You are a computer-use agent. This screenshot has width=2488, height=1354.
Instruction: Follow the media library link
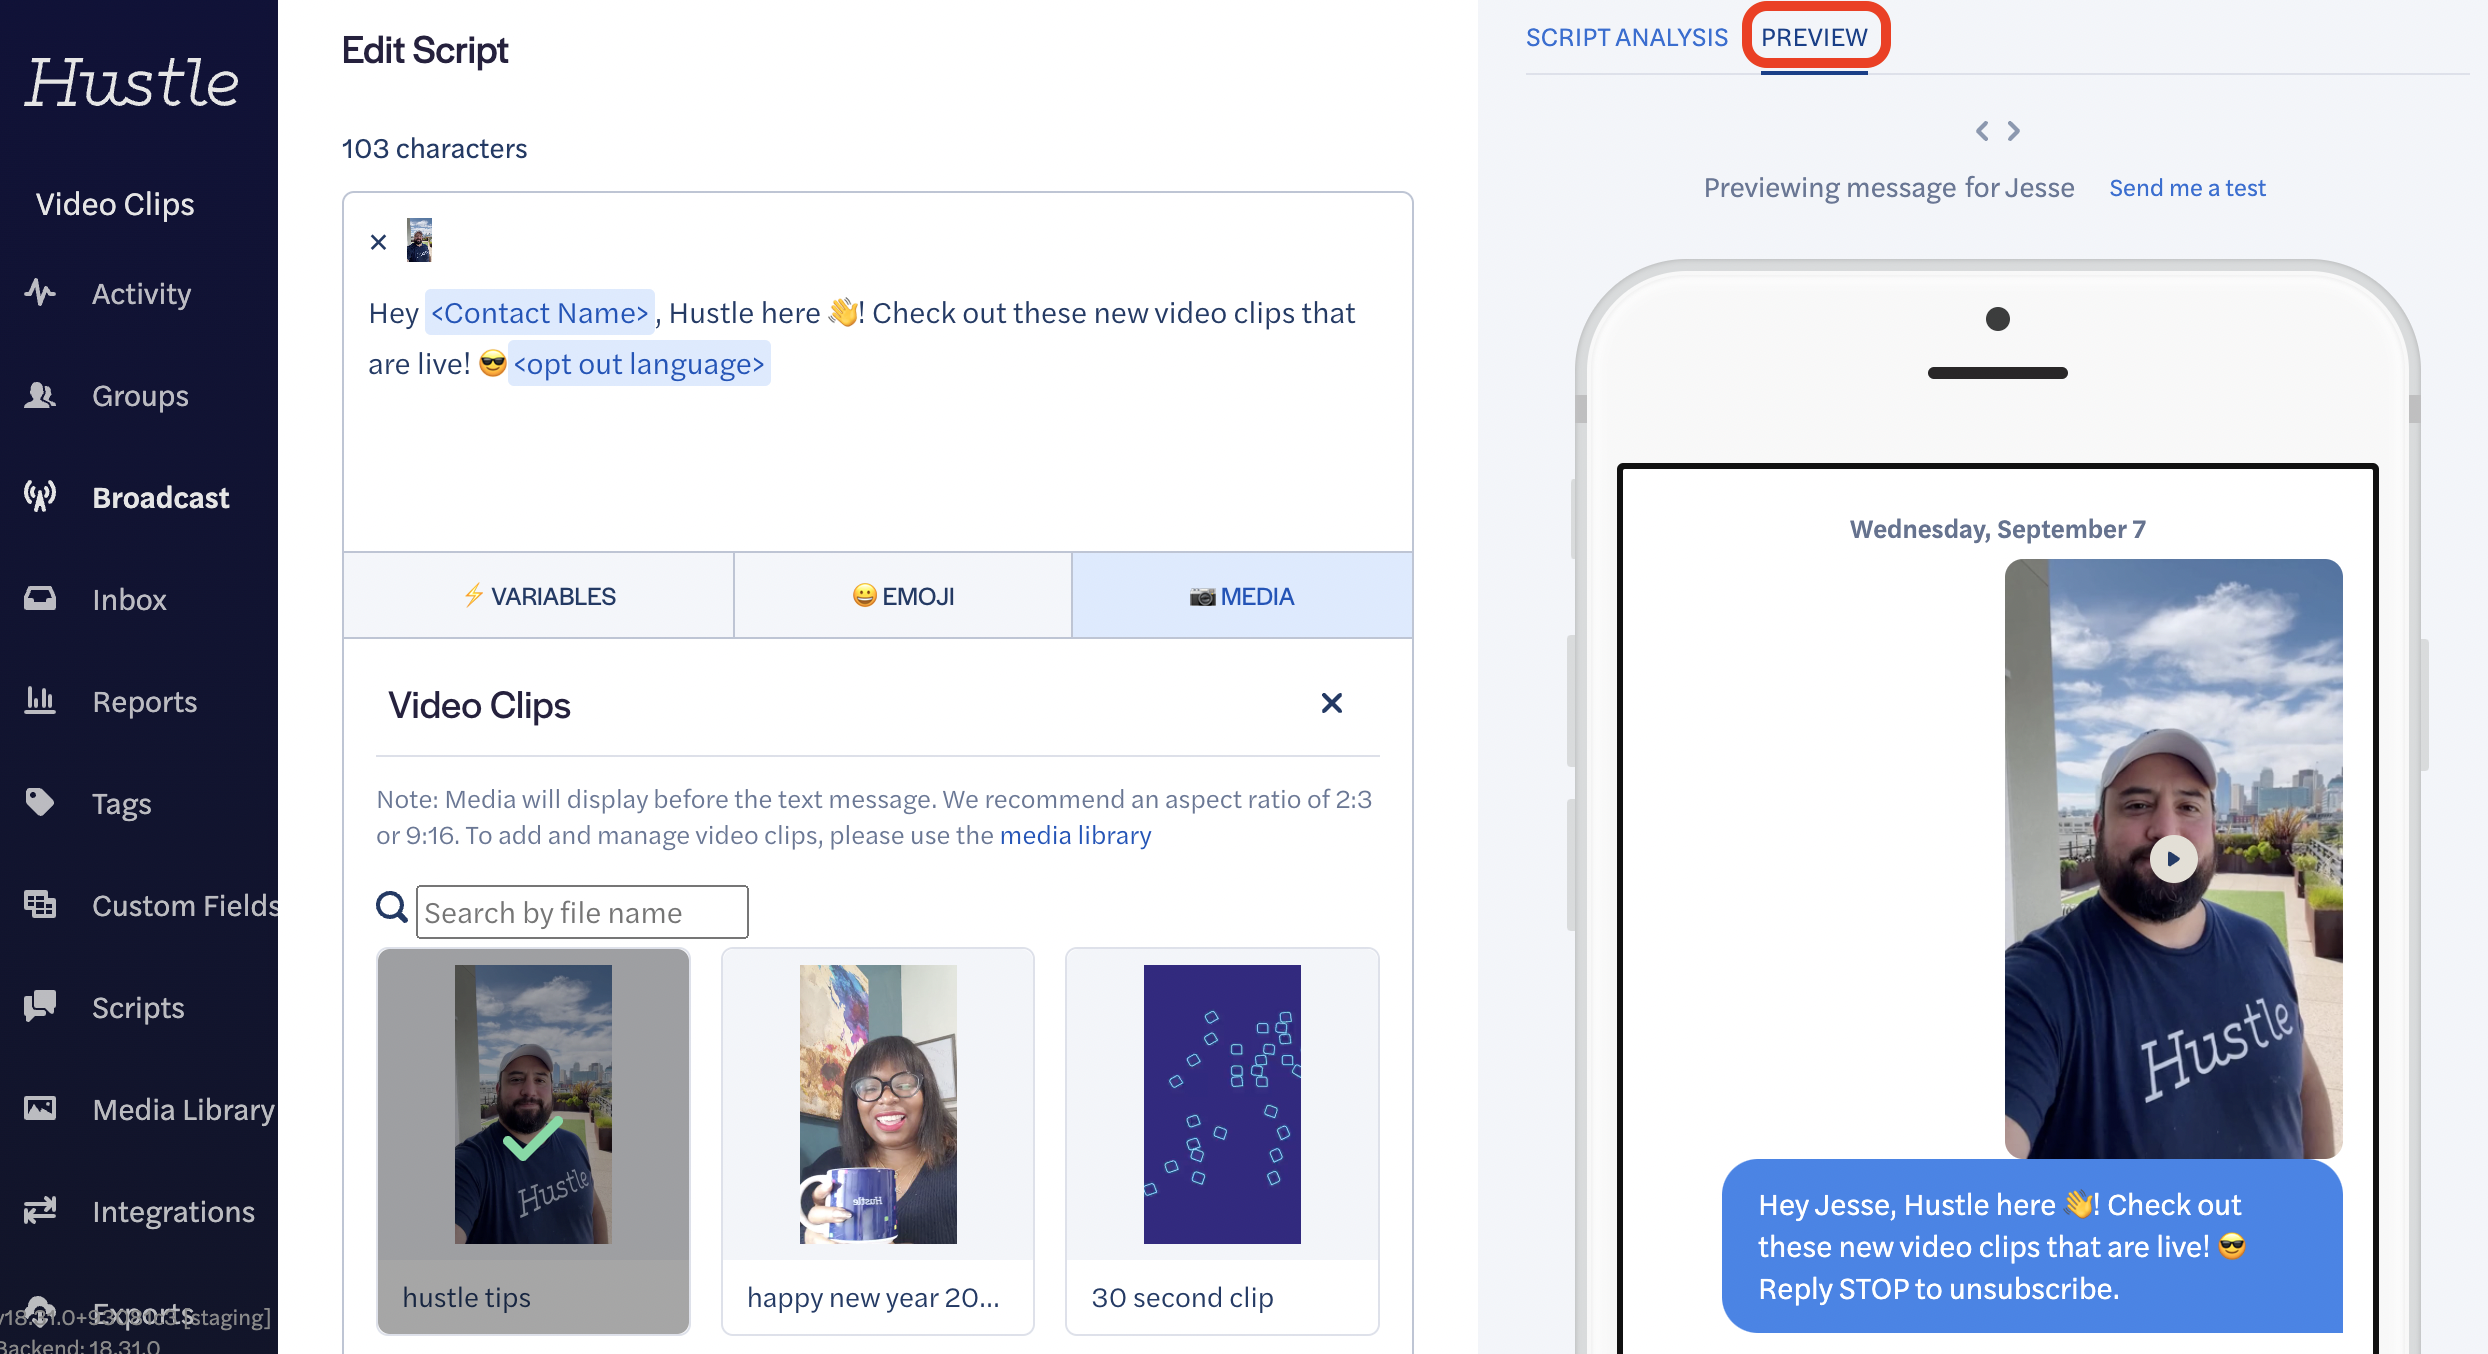(1075, 835)
